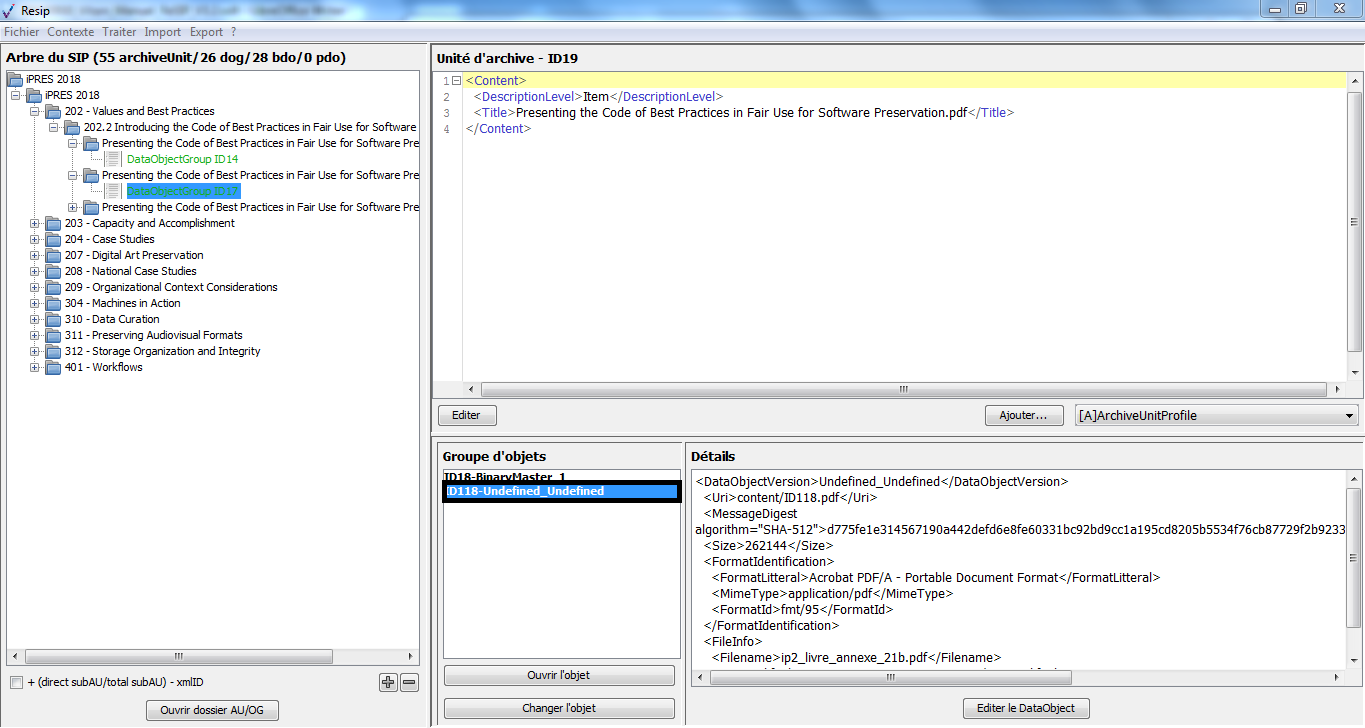Collapse the Content XML fold marker
1365x728 pixels.
click(x=456, y=81)
